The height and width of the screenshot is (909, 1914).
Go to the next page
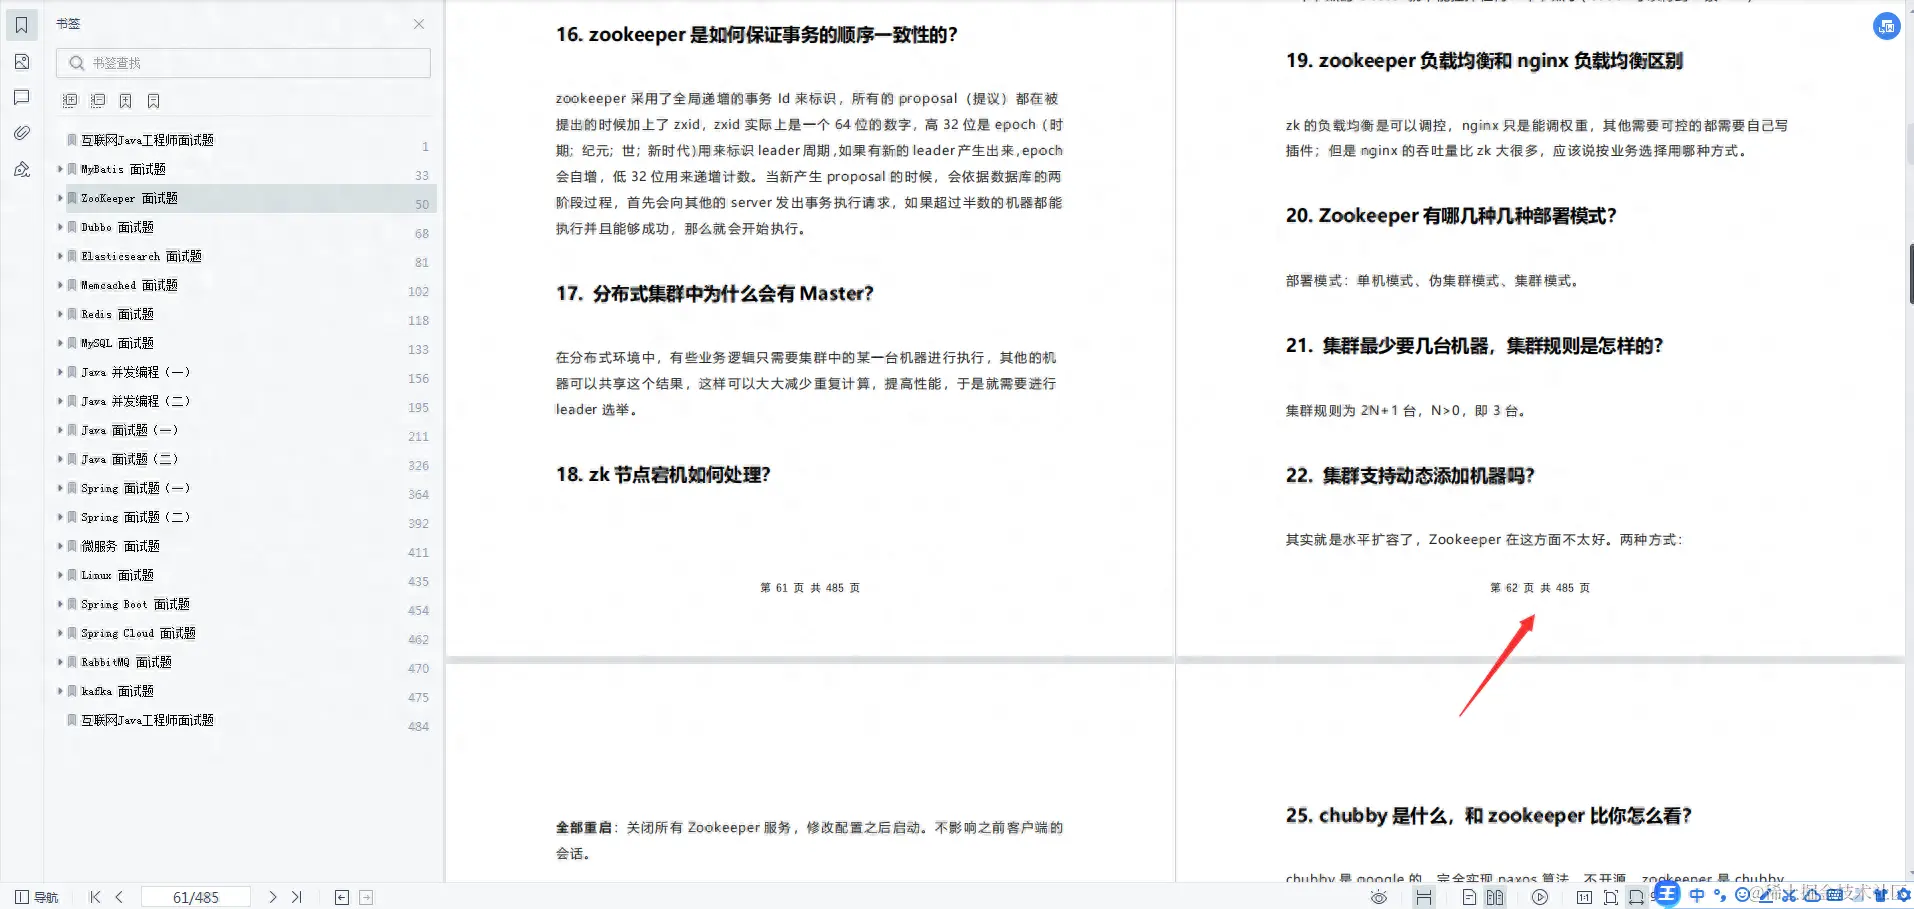tap(272, 897)
